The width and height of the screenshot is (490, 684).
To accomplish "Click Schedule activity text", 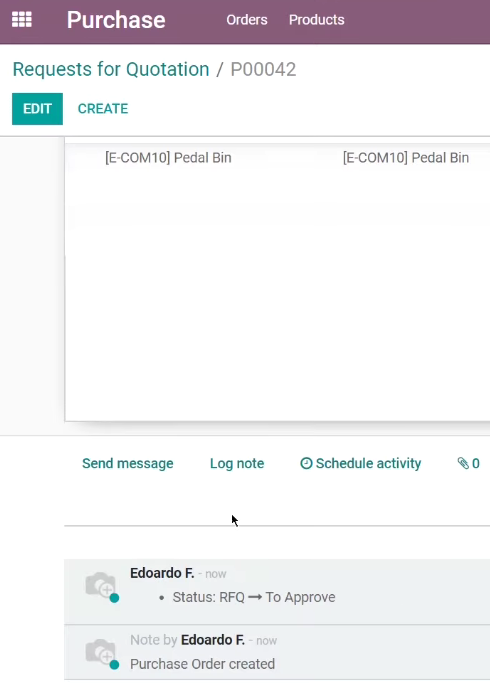I will (x=368, y=463).
